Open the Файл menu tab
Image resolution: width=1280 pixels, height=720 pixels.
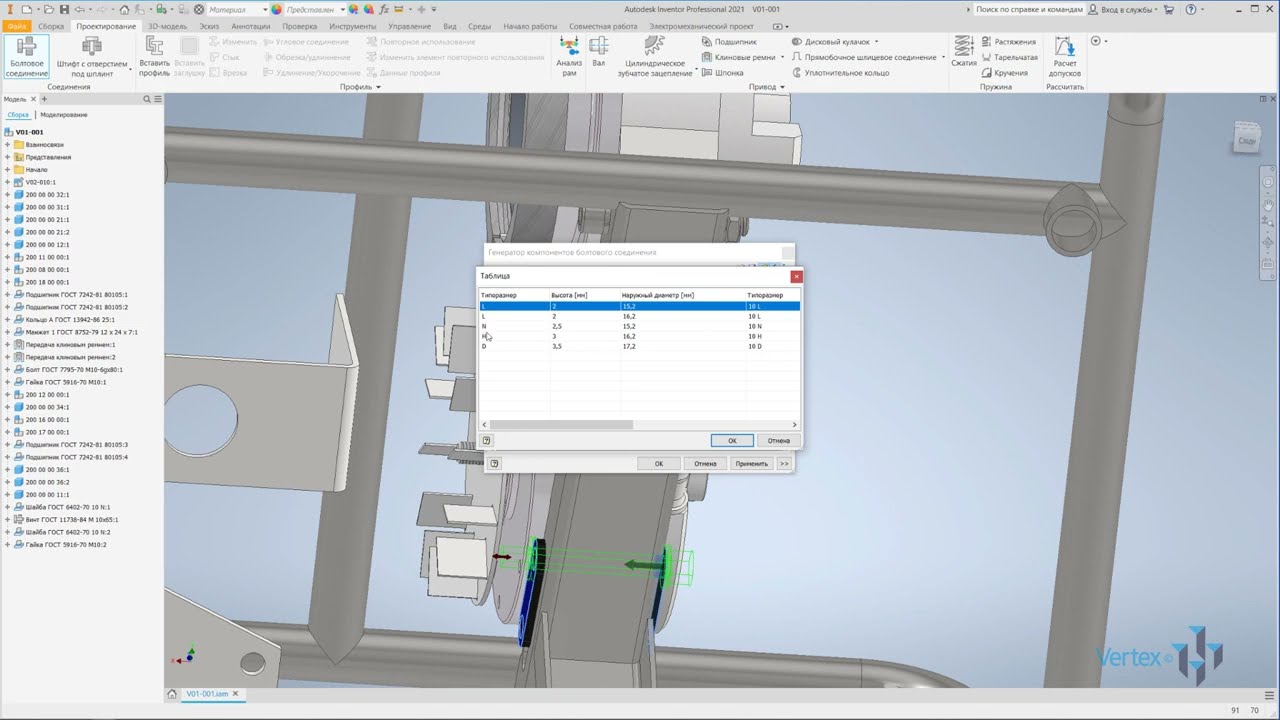click(x=16, y=26)
